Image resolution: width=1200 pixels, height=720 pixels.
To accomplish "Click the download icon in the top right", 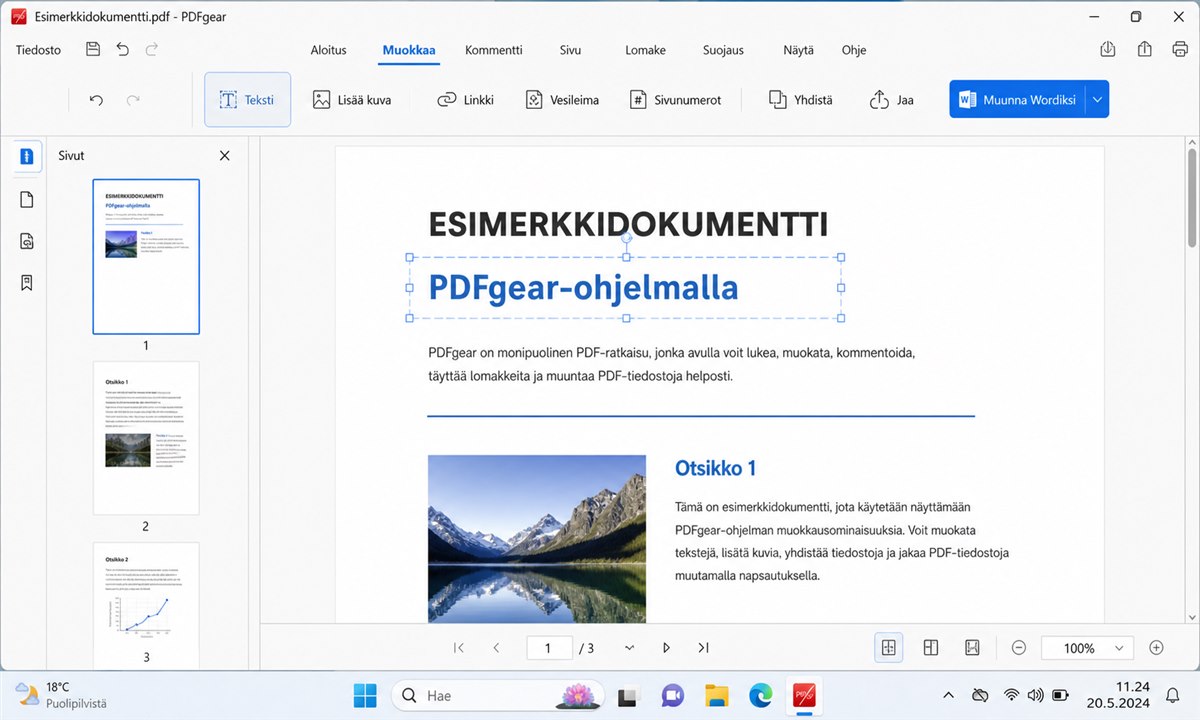I will click(x=1107, y=49).
